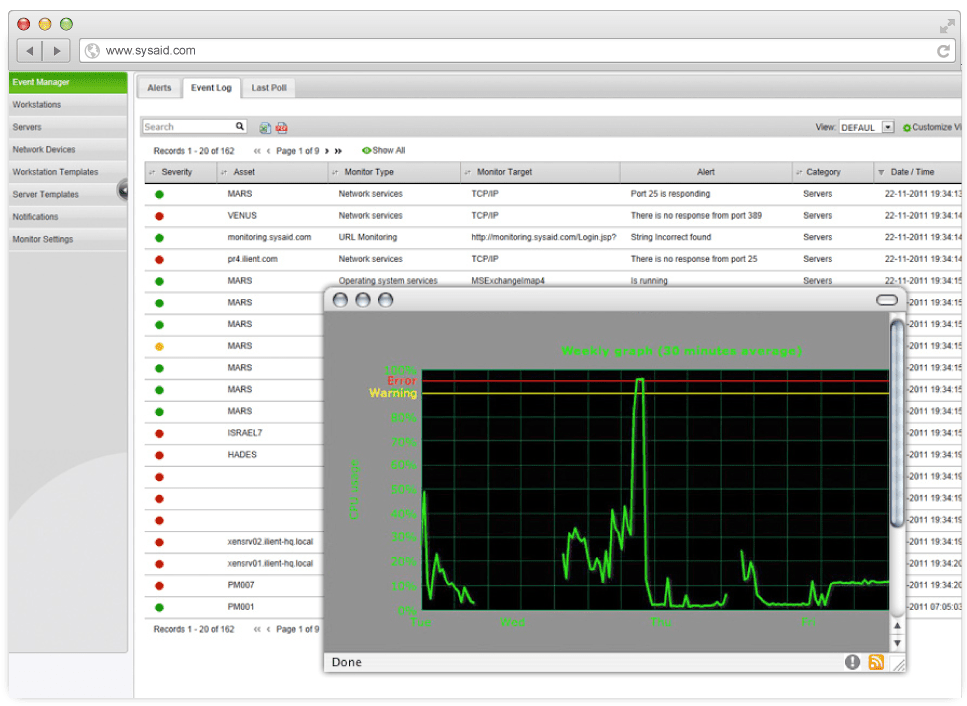Open Notifications in the sidebar
The width and height of the screenshot is (967, 706).
tap(68, 217)
